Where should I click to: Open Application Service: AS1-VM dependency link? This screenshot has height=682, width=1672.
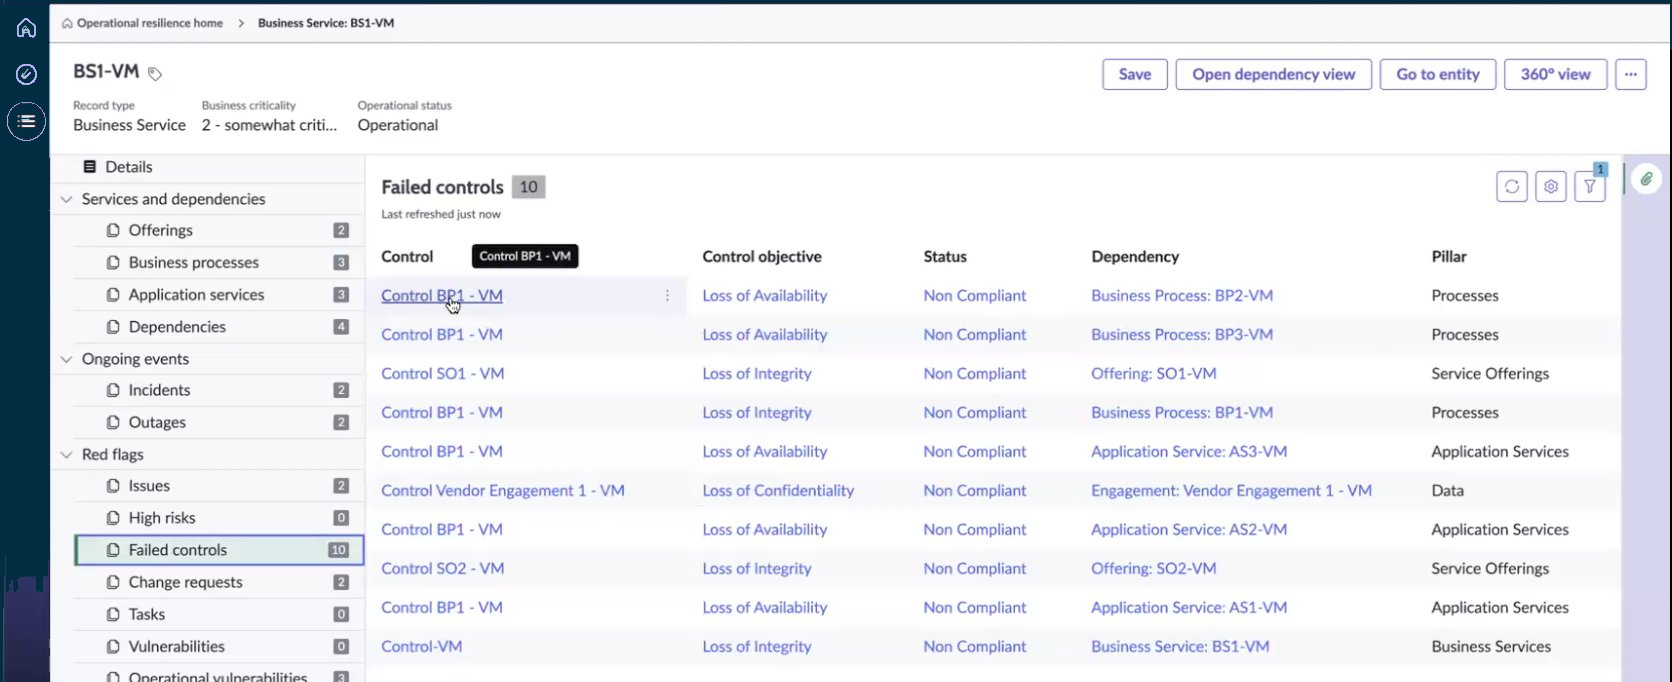click(x=1189, y=607)
